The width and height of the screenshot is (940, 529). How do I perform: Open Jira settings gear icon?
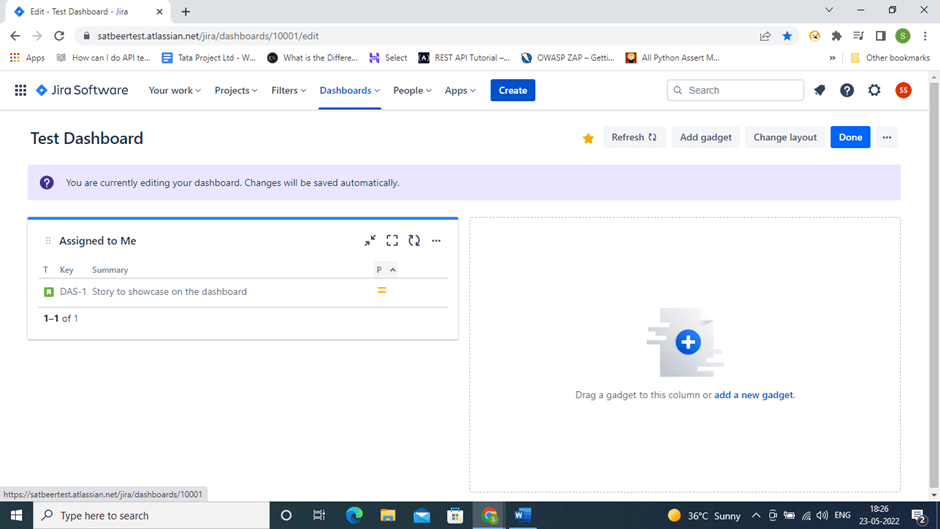[x=875, y=90]
